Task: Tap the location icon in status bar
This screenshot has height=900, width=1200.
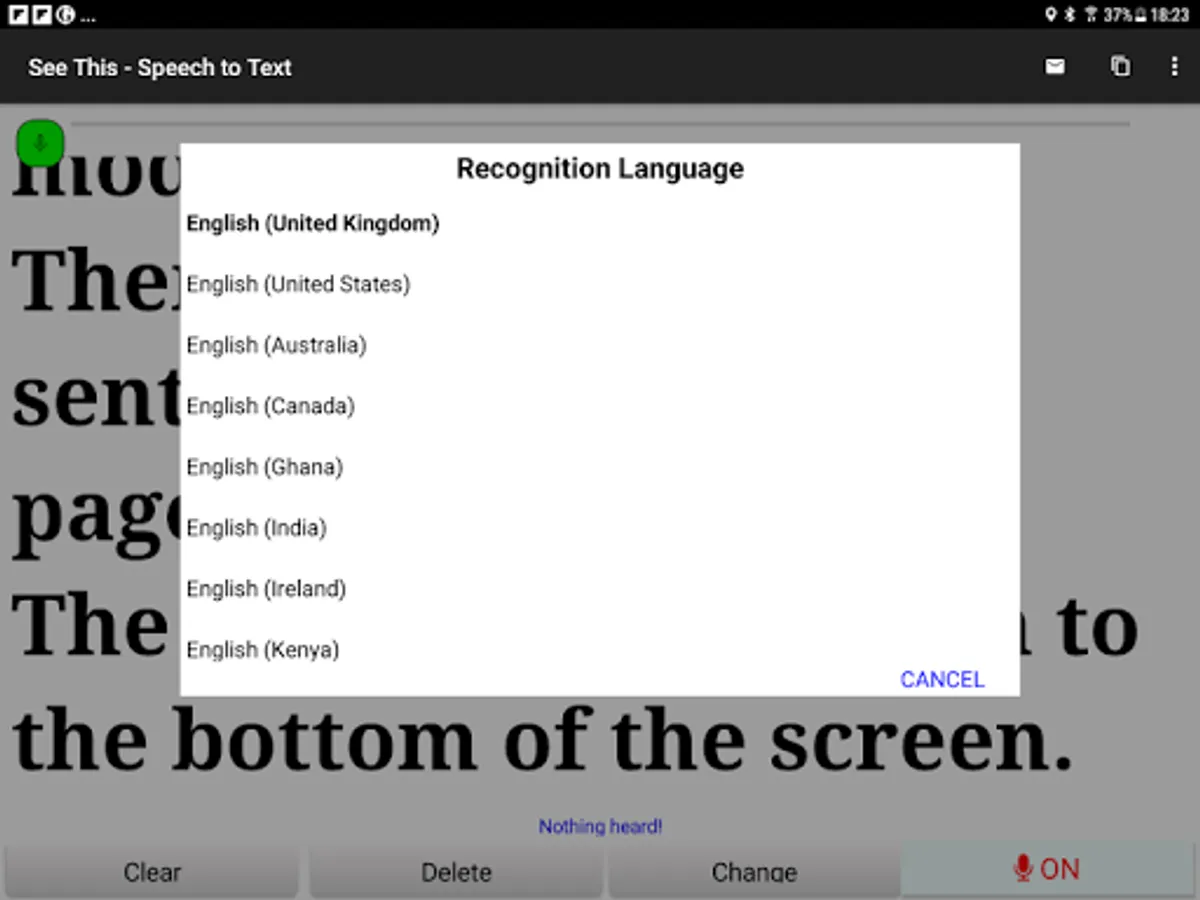Action: tap(1050, 15)
